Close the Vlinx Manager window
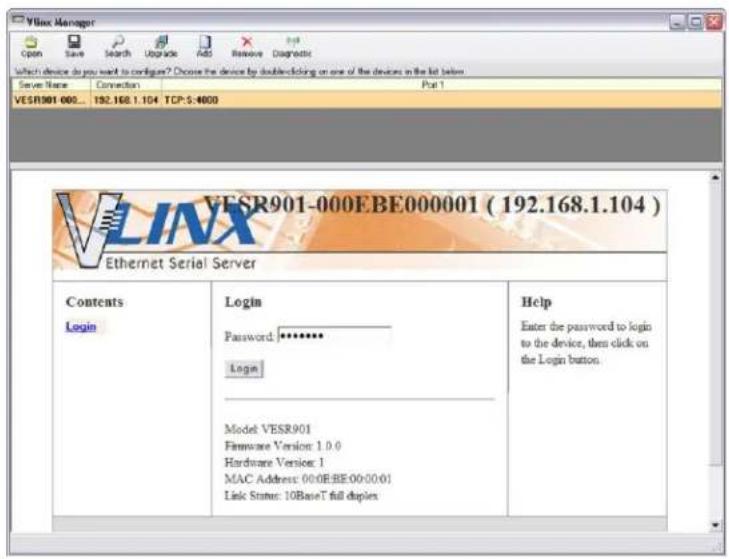The height and width of the screenshot is (559, 729). [714, 22]
